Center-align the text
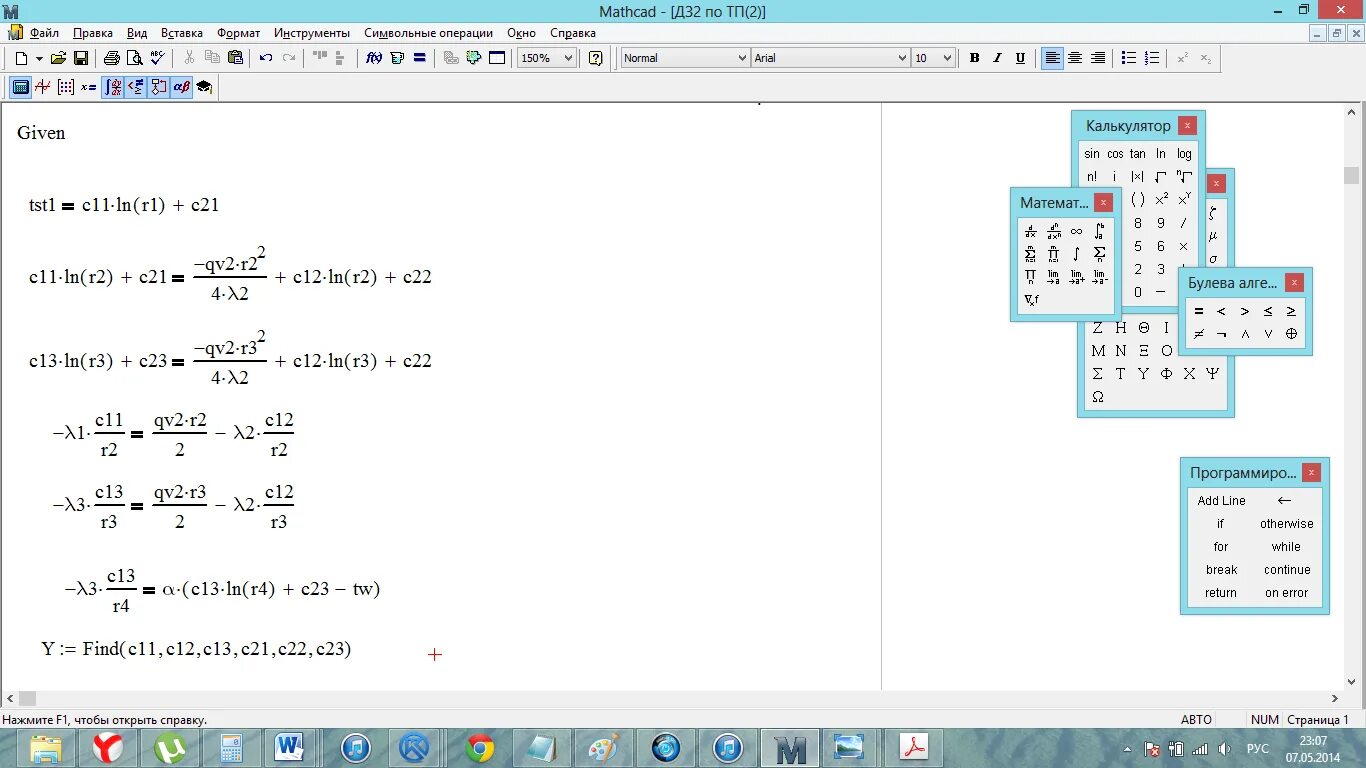 (1075, 58)
